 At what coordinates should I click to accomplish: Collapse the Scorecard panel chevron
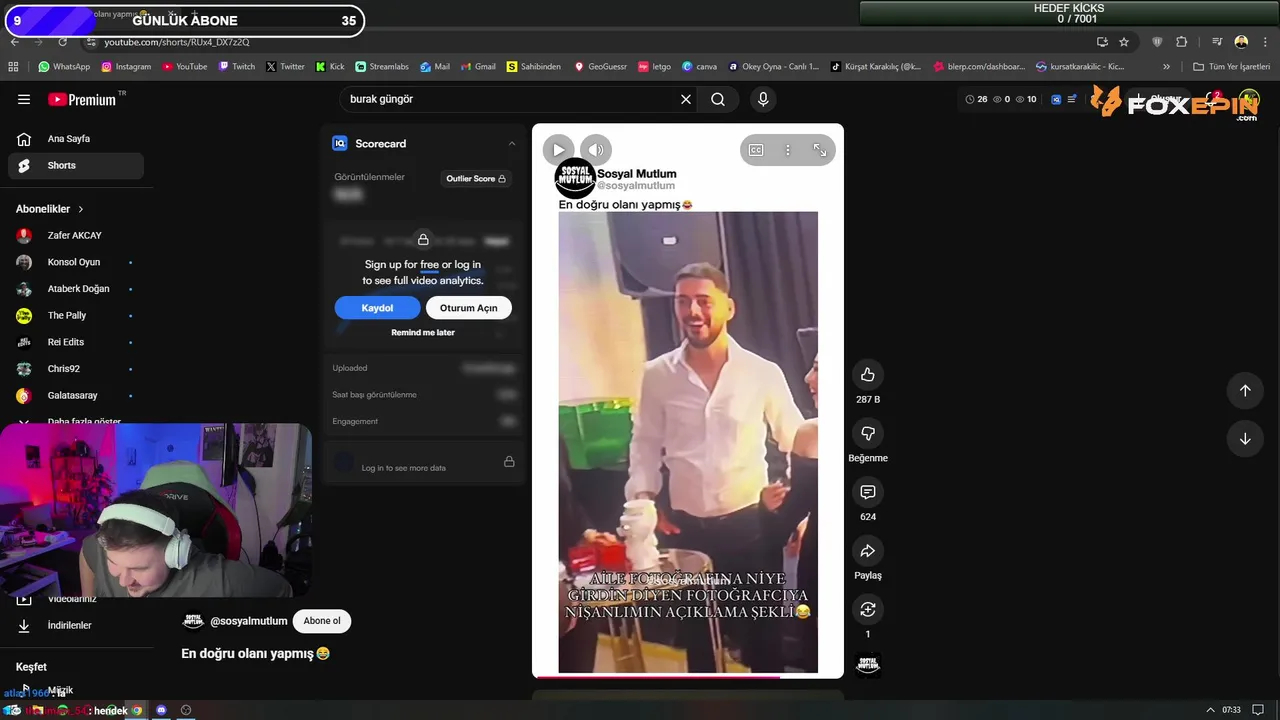(512, 144)
